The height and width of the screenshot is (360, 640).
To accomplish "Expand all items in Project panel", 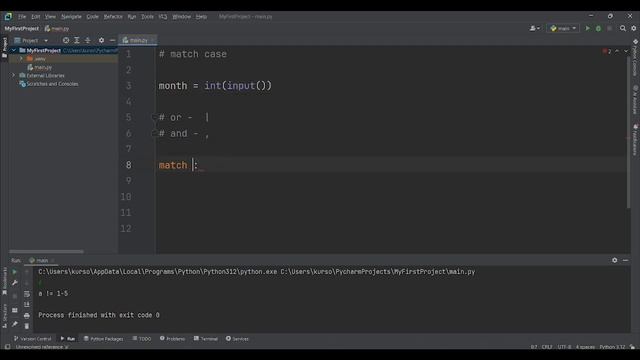I will point(76,40).
